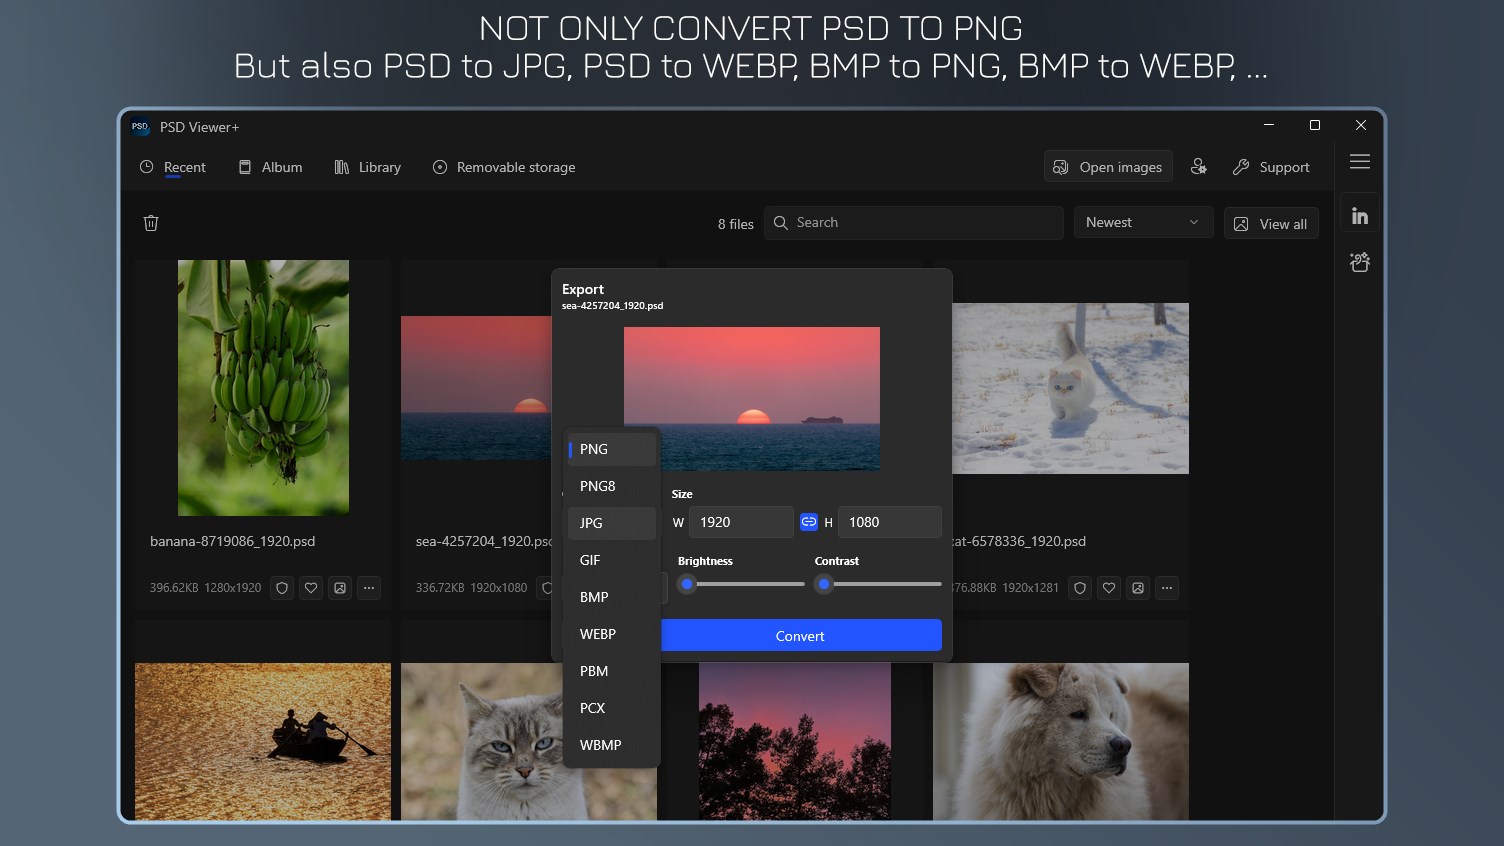1504x846 pixels.
Task: Open the account settings icon
Action: (x=1198, y=167)
